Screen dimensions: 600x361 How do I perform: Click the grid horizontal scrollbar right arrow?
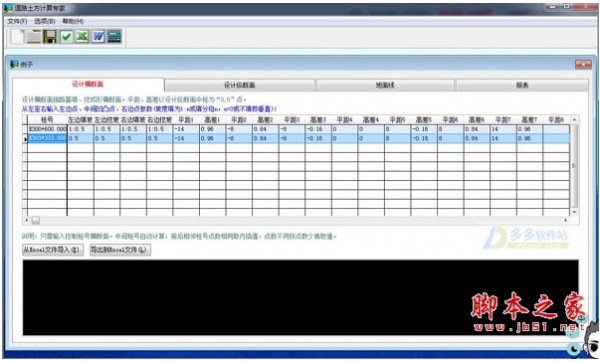tap(566, 220)
